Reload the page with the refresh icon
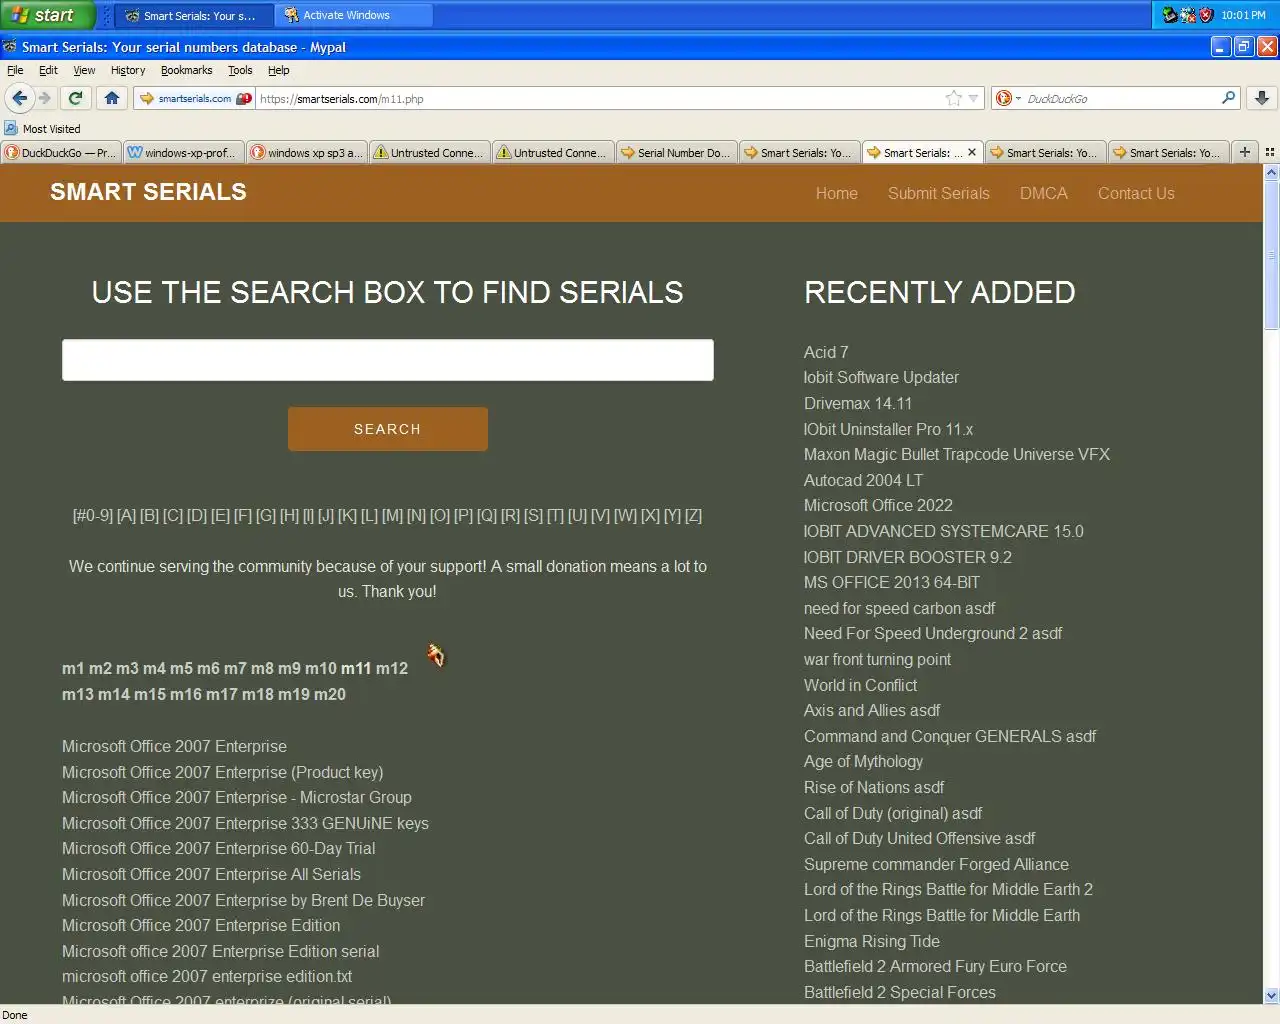This screenshot has width=1280, height=1024. click(x=75, y=98)
